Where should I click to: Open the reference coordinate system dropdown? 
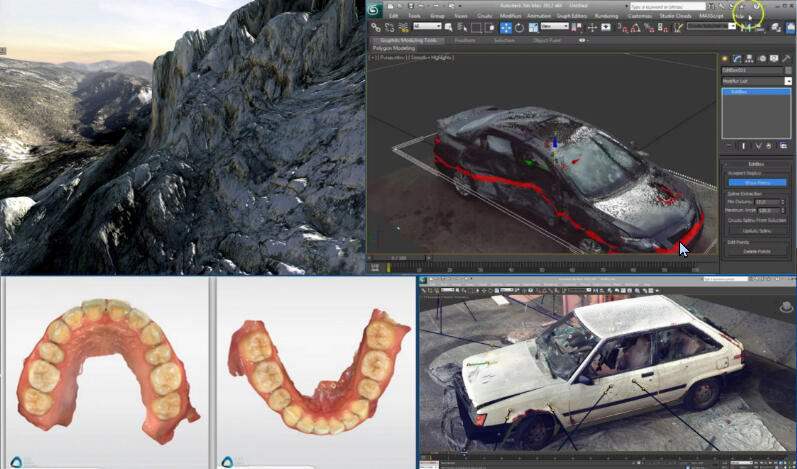coord(556,26)
